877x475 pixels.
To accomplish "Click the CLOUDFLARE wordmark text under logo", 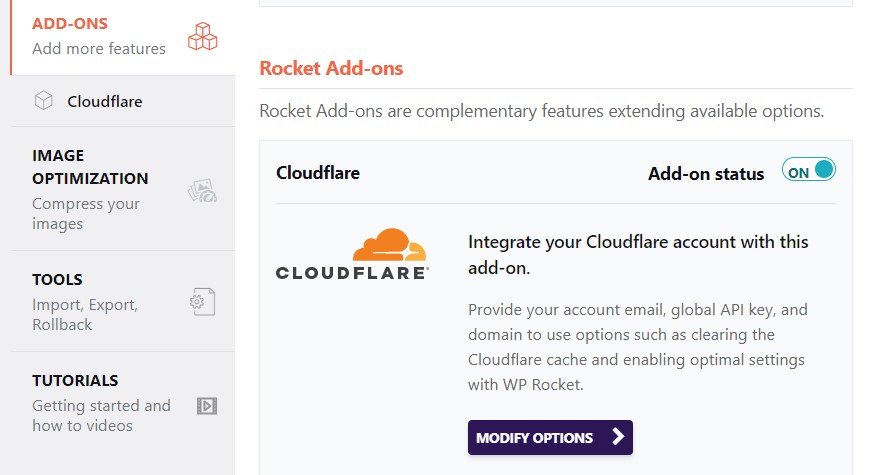I will (x=352, y=273).
